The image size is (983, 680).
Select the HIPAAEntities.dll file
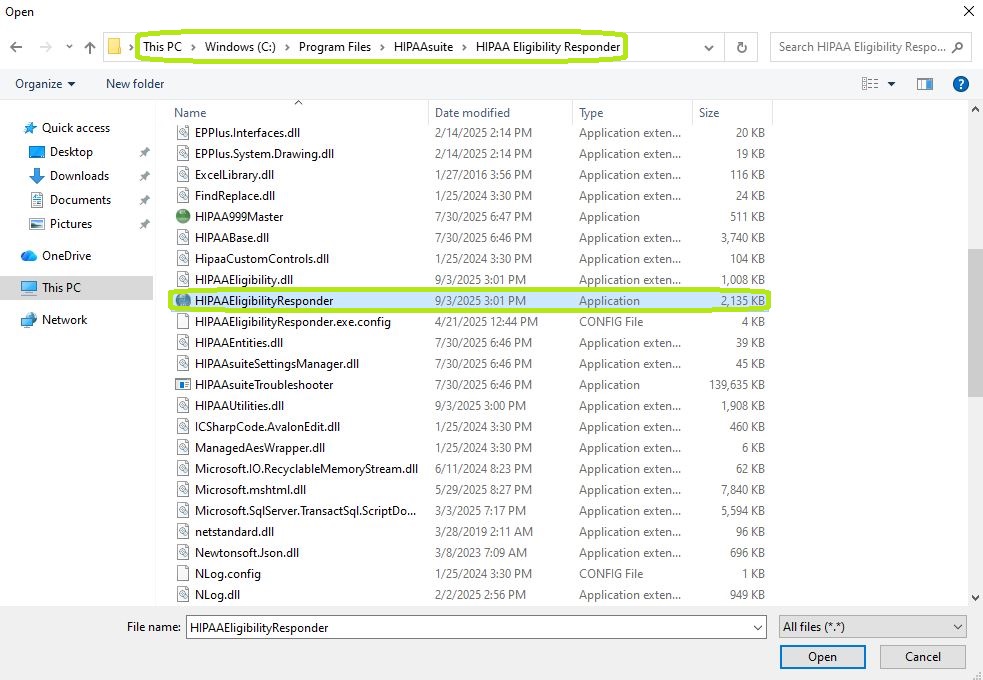238,343
